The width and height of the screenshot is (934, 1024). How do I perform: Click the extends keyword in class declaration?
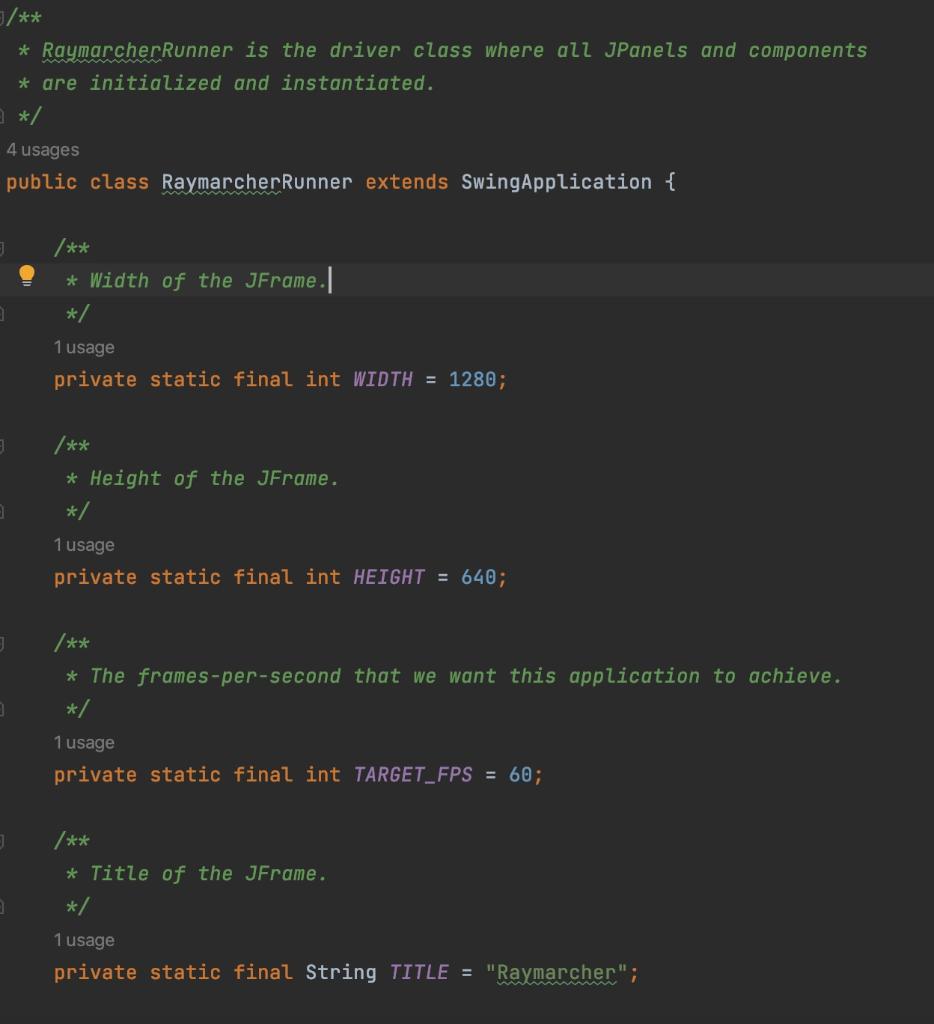(404, 182)
